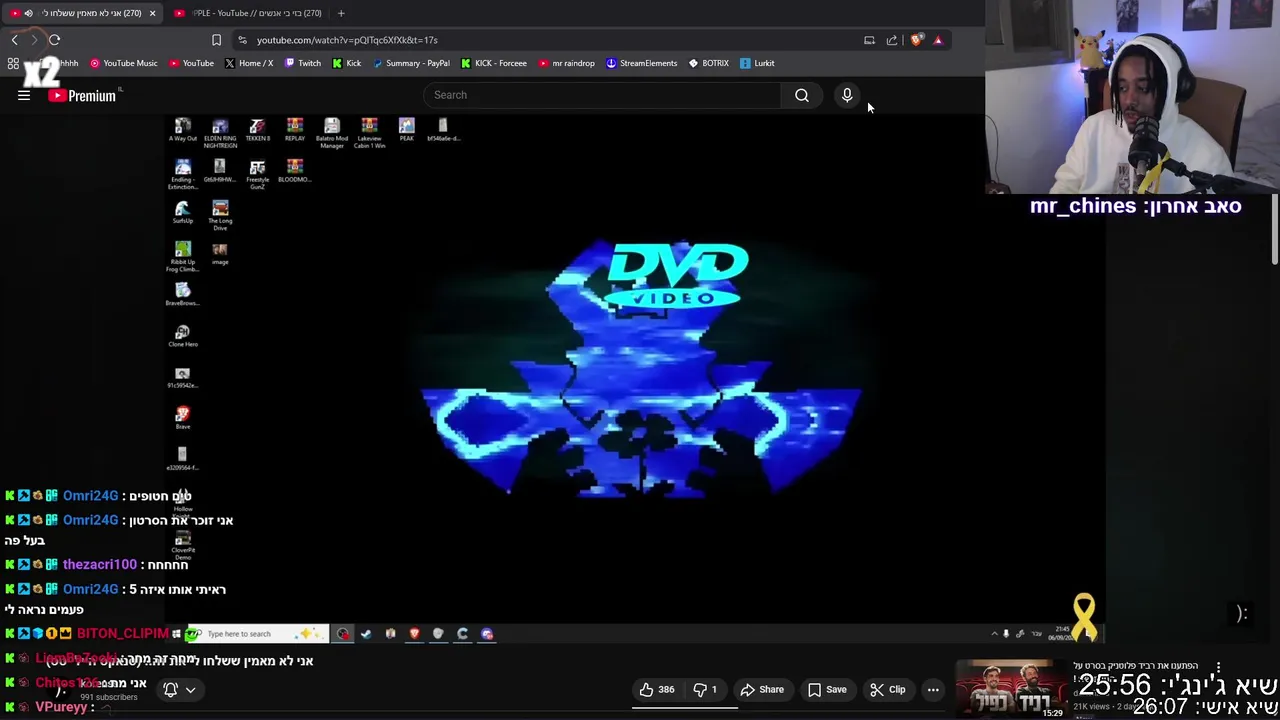Select the A Way Out desktop icon
1280x720 pixels.
click(x=183, y=130)
